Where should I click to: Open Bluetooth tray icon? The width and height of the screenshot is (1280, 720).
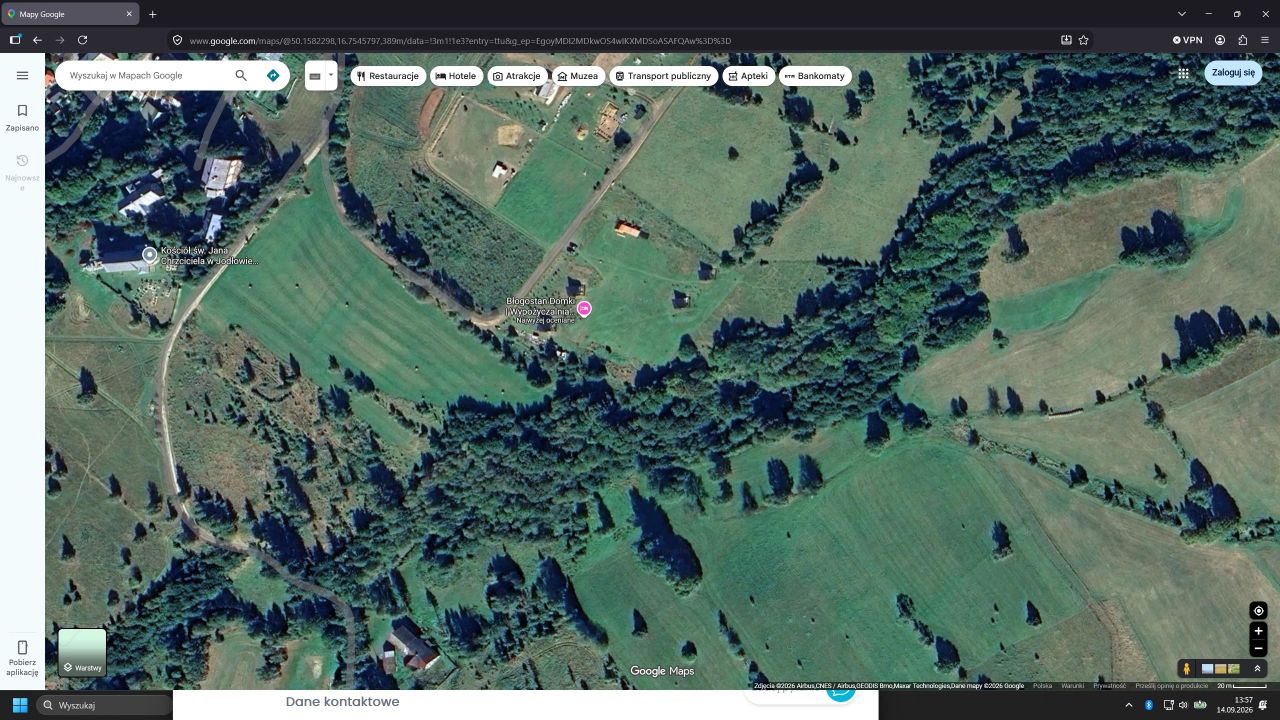click(x=1149, y=705)
